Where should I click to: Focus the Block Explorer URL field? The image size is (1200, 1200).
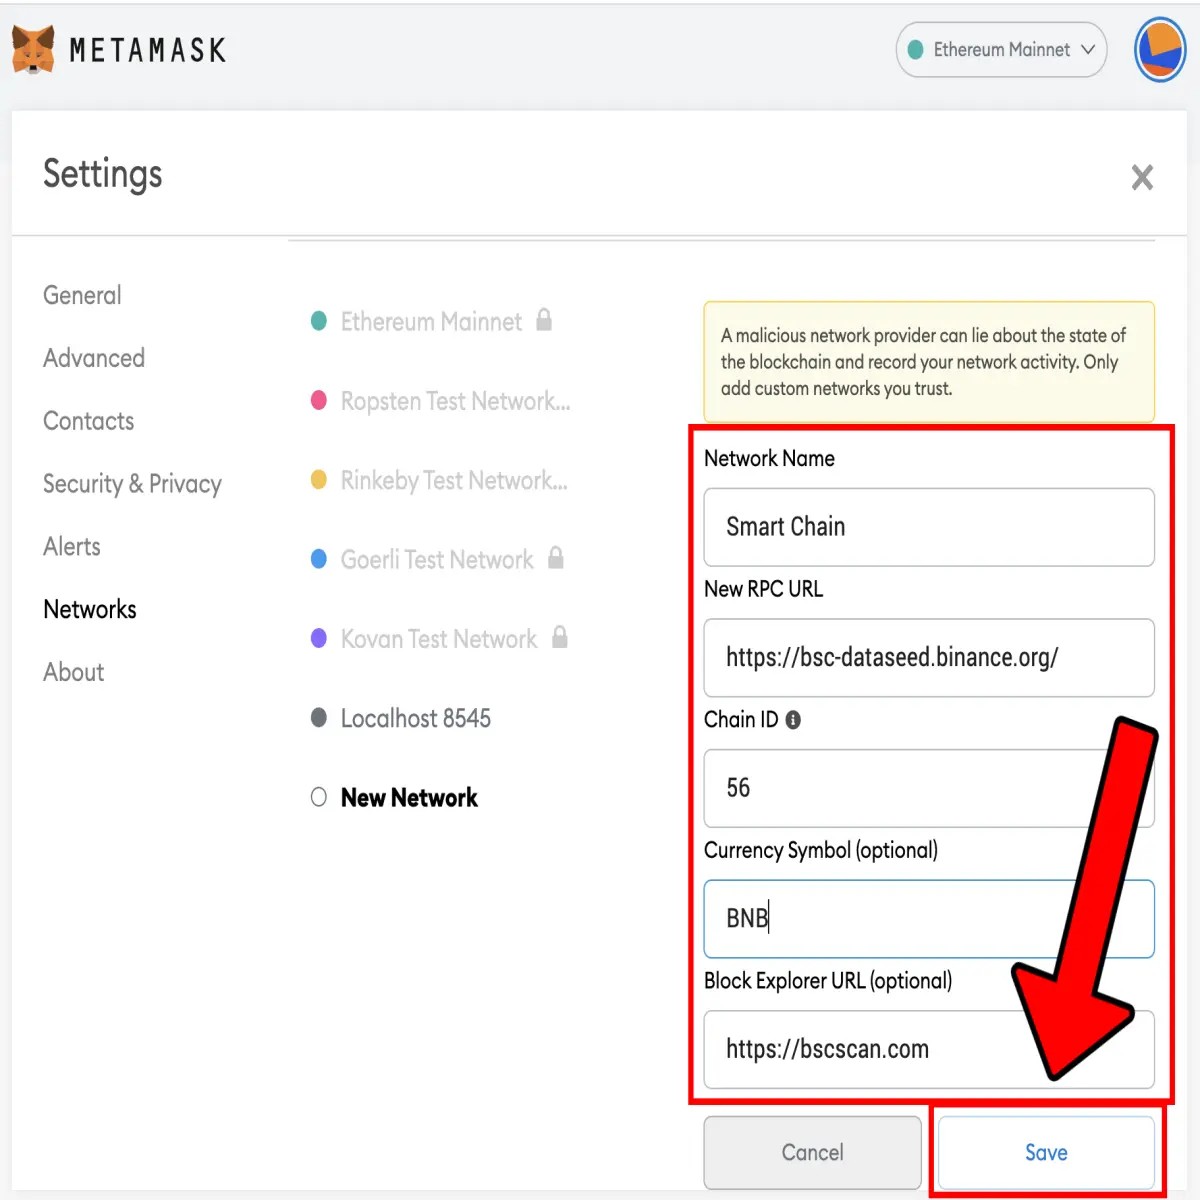[929, 1049]
